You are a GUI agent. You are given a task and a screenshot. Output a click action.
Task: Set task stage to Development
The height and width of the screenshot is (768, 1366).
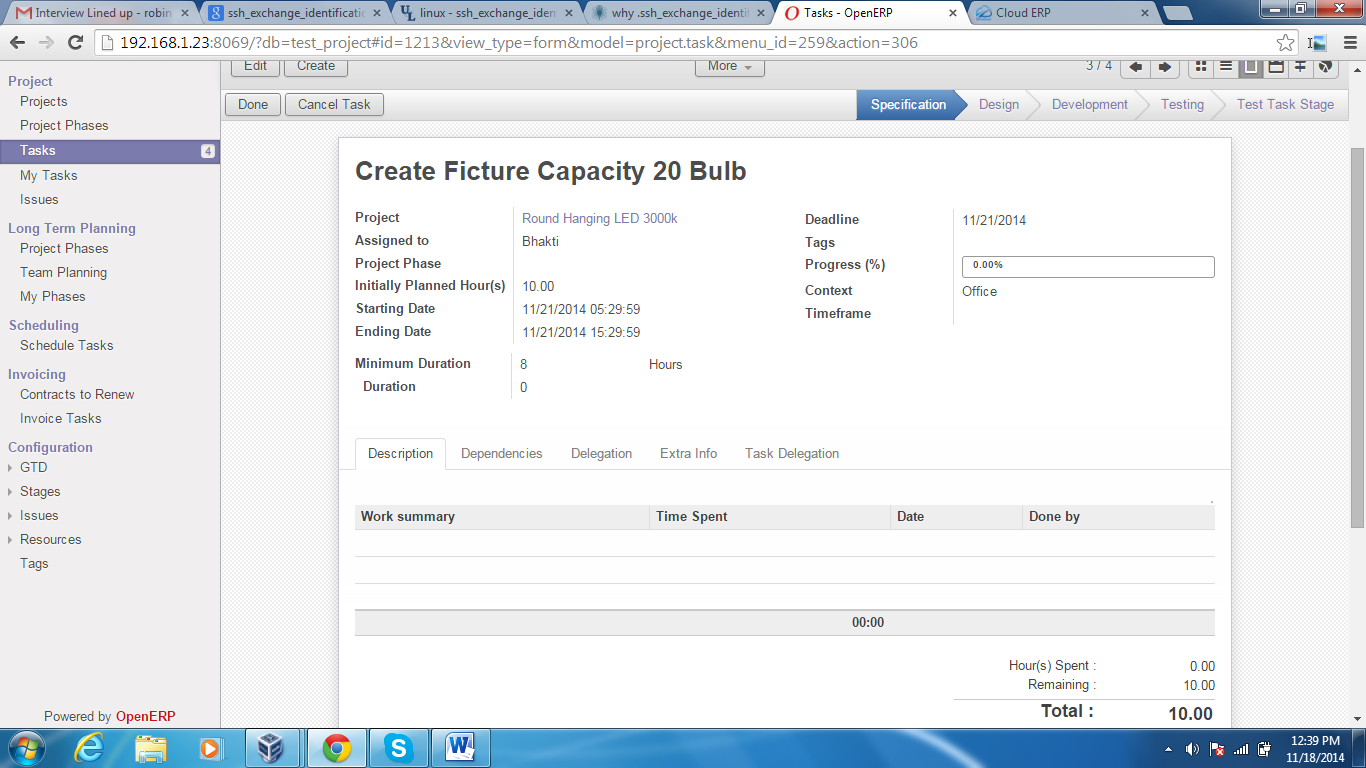(1089, 104)
